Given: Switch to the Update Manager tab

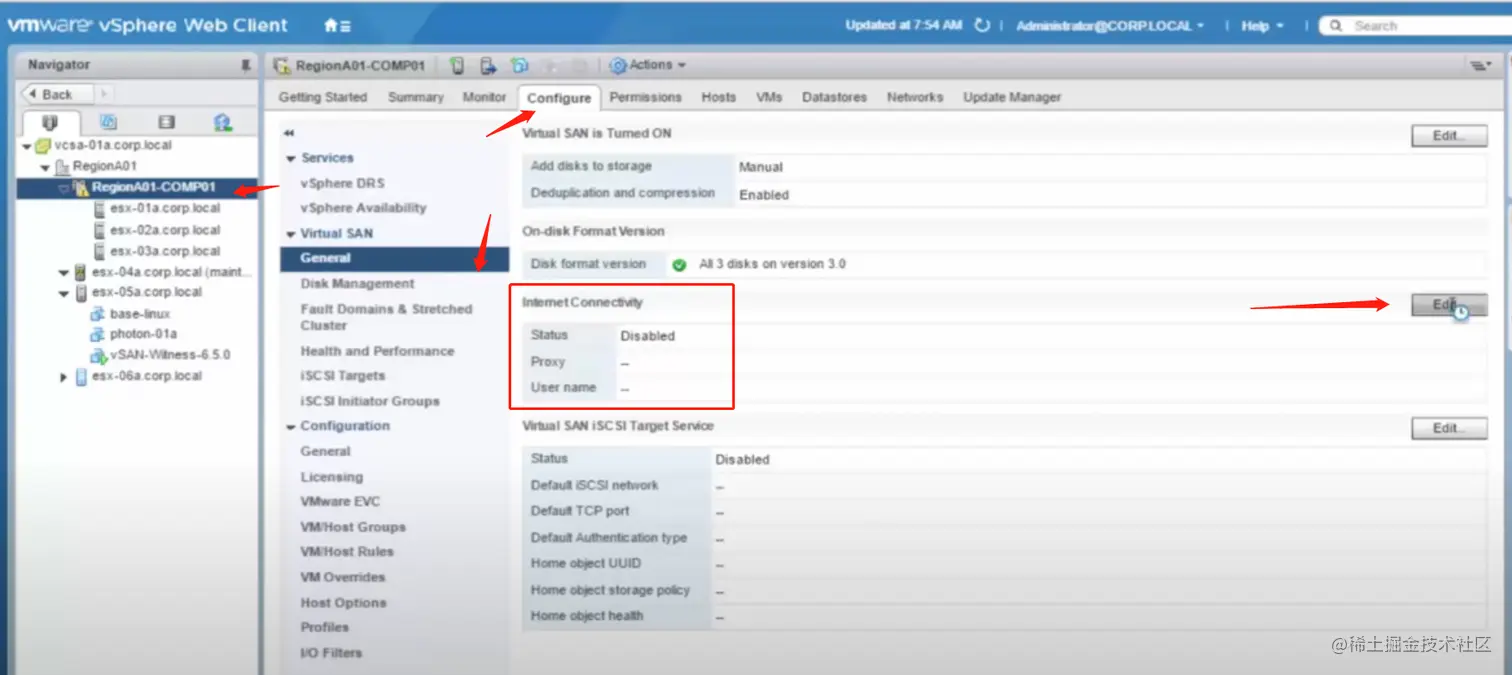Looking at the screenshot, I should tap(1012, 97).
